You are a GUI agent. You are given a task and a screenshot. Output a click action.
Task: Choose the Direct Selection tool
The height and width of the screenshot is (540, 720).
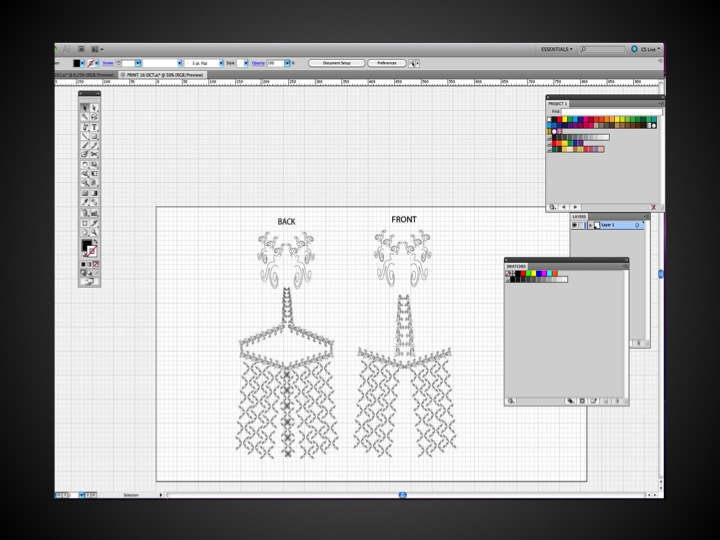click(94, 107)
